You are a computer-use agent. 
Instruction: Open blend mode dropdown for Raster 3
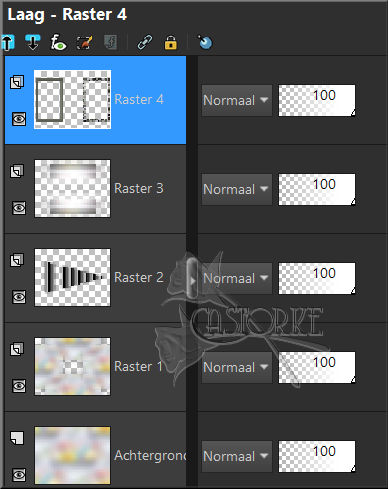236,189
